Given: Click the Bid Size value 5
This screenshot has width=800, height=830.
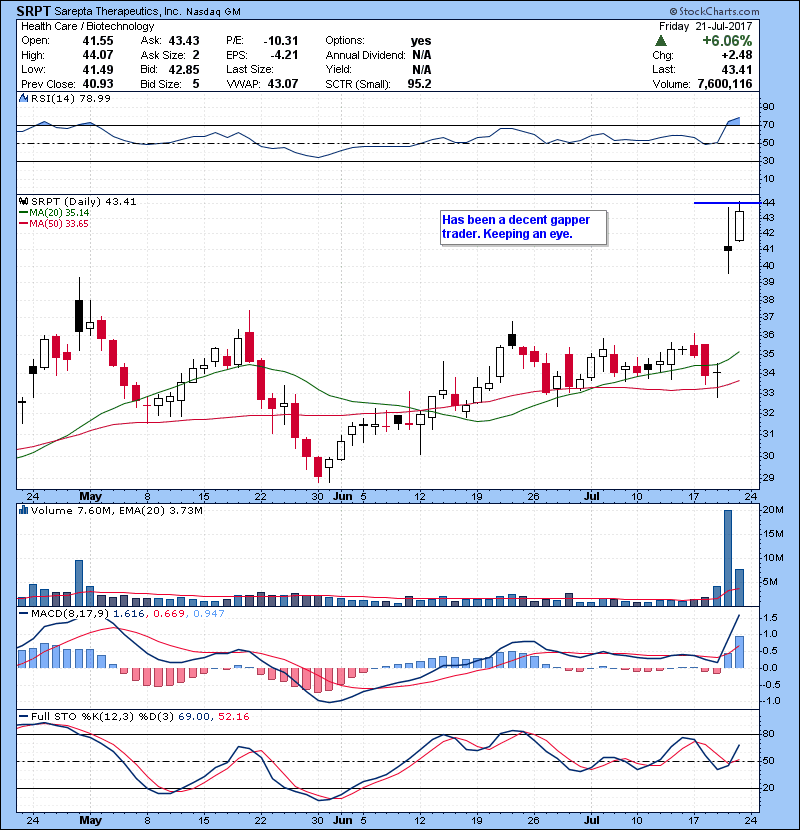Looking at the screenshot, I should click(x=196, y=84).
